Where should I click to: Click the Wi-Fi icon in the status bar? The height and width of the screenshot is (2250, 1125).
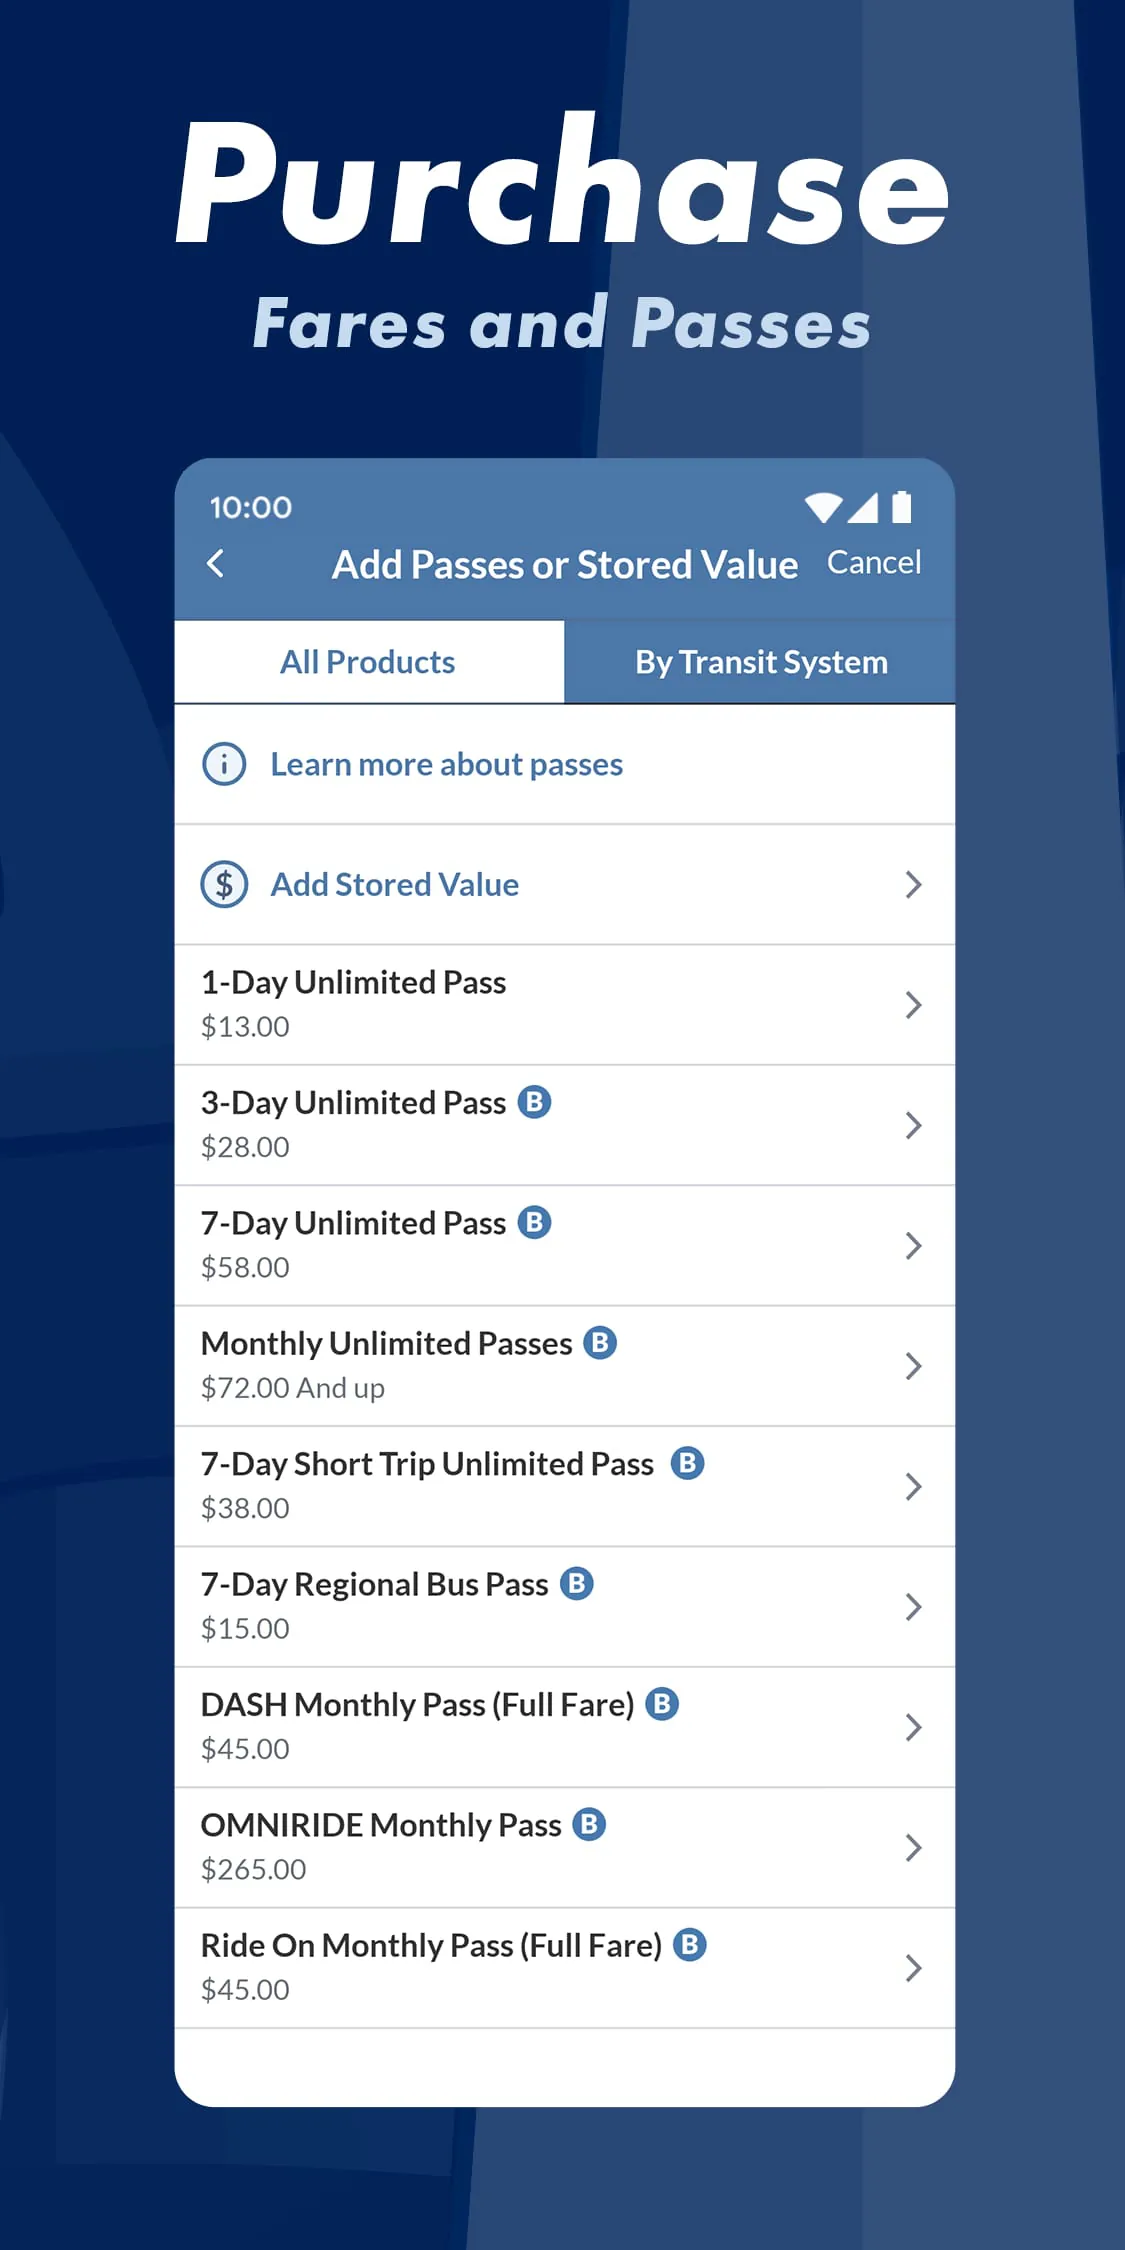tap(823, 508)
